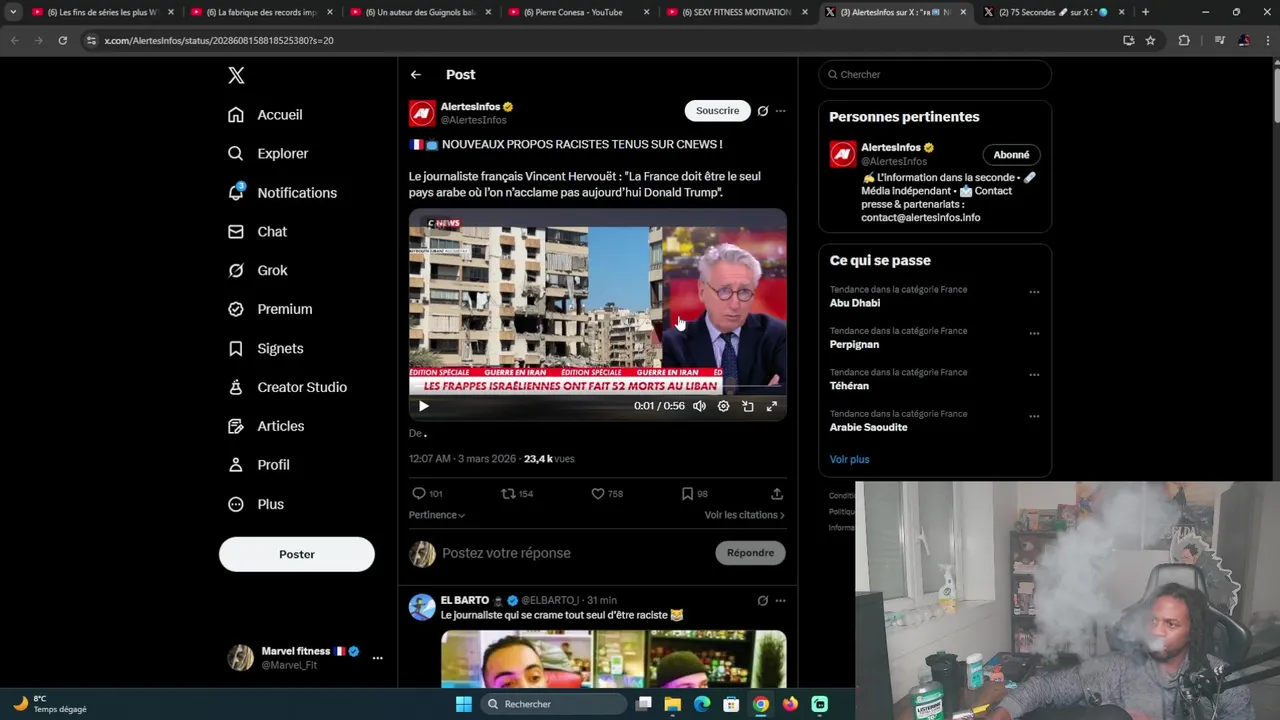This screenshot has width=1280, height=720.
Task: Reload the page
Action: [62, 40]
